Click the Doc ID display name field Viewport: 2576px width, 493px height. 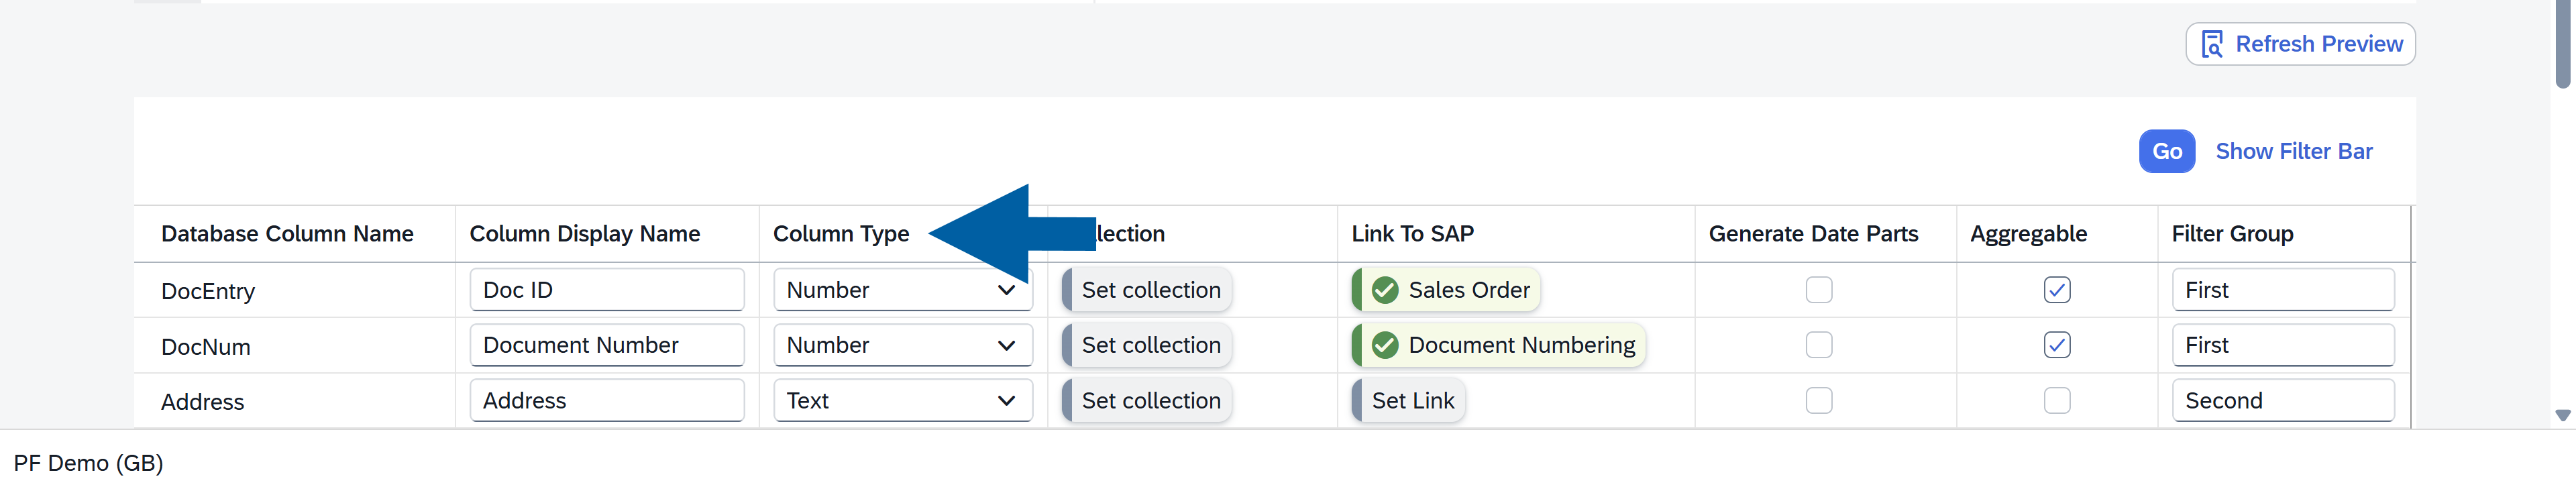tap(607, 290)
